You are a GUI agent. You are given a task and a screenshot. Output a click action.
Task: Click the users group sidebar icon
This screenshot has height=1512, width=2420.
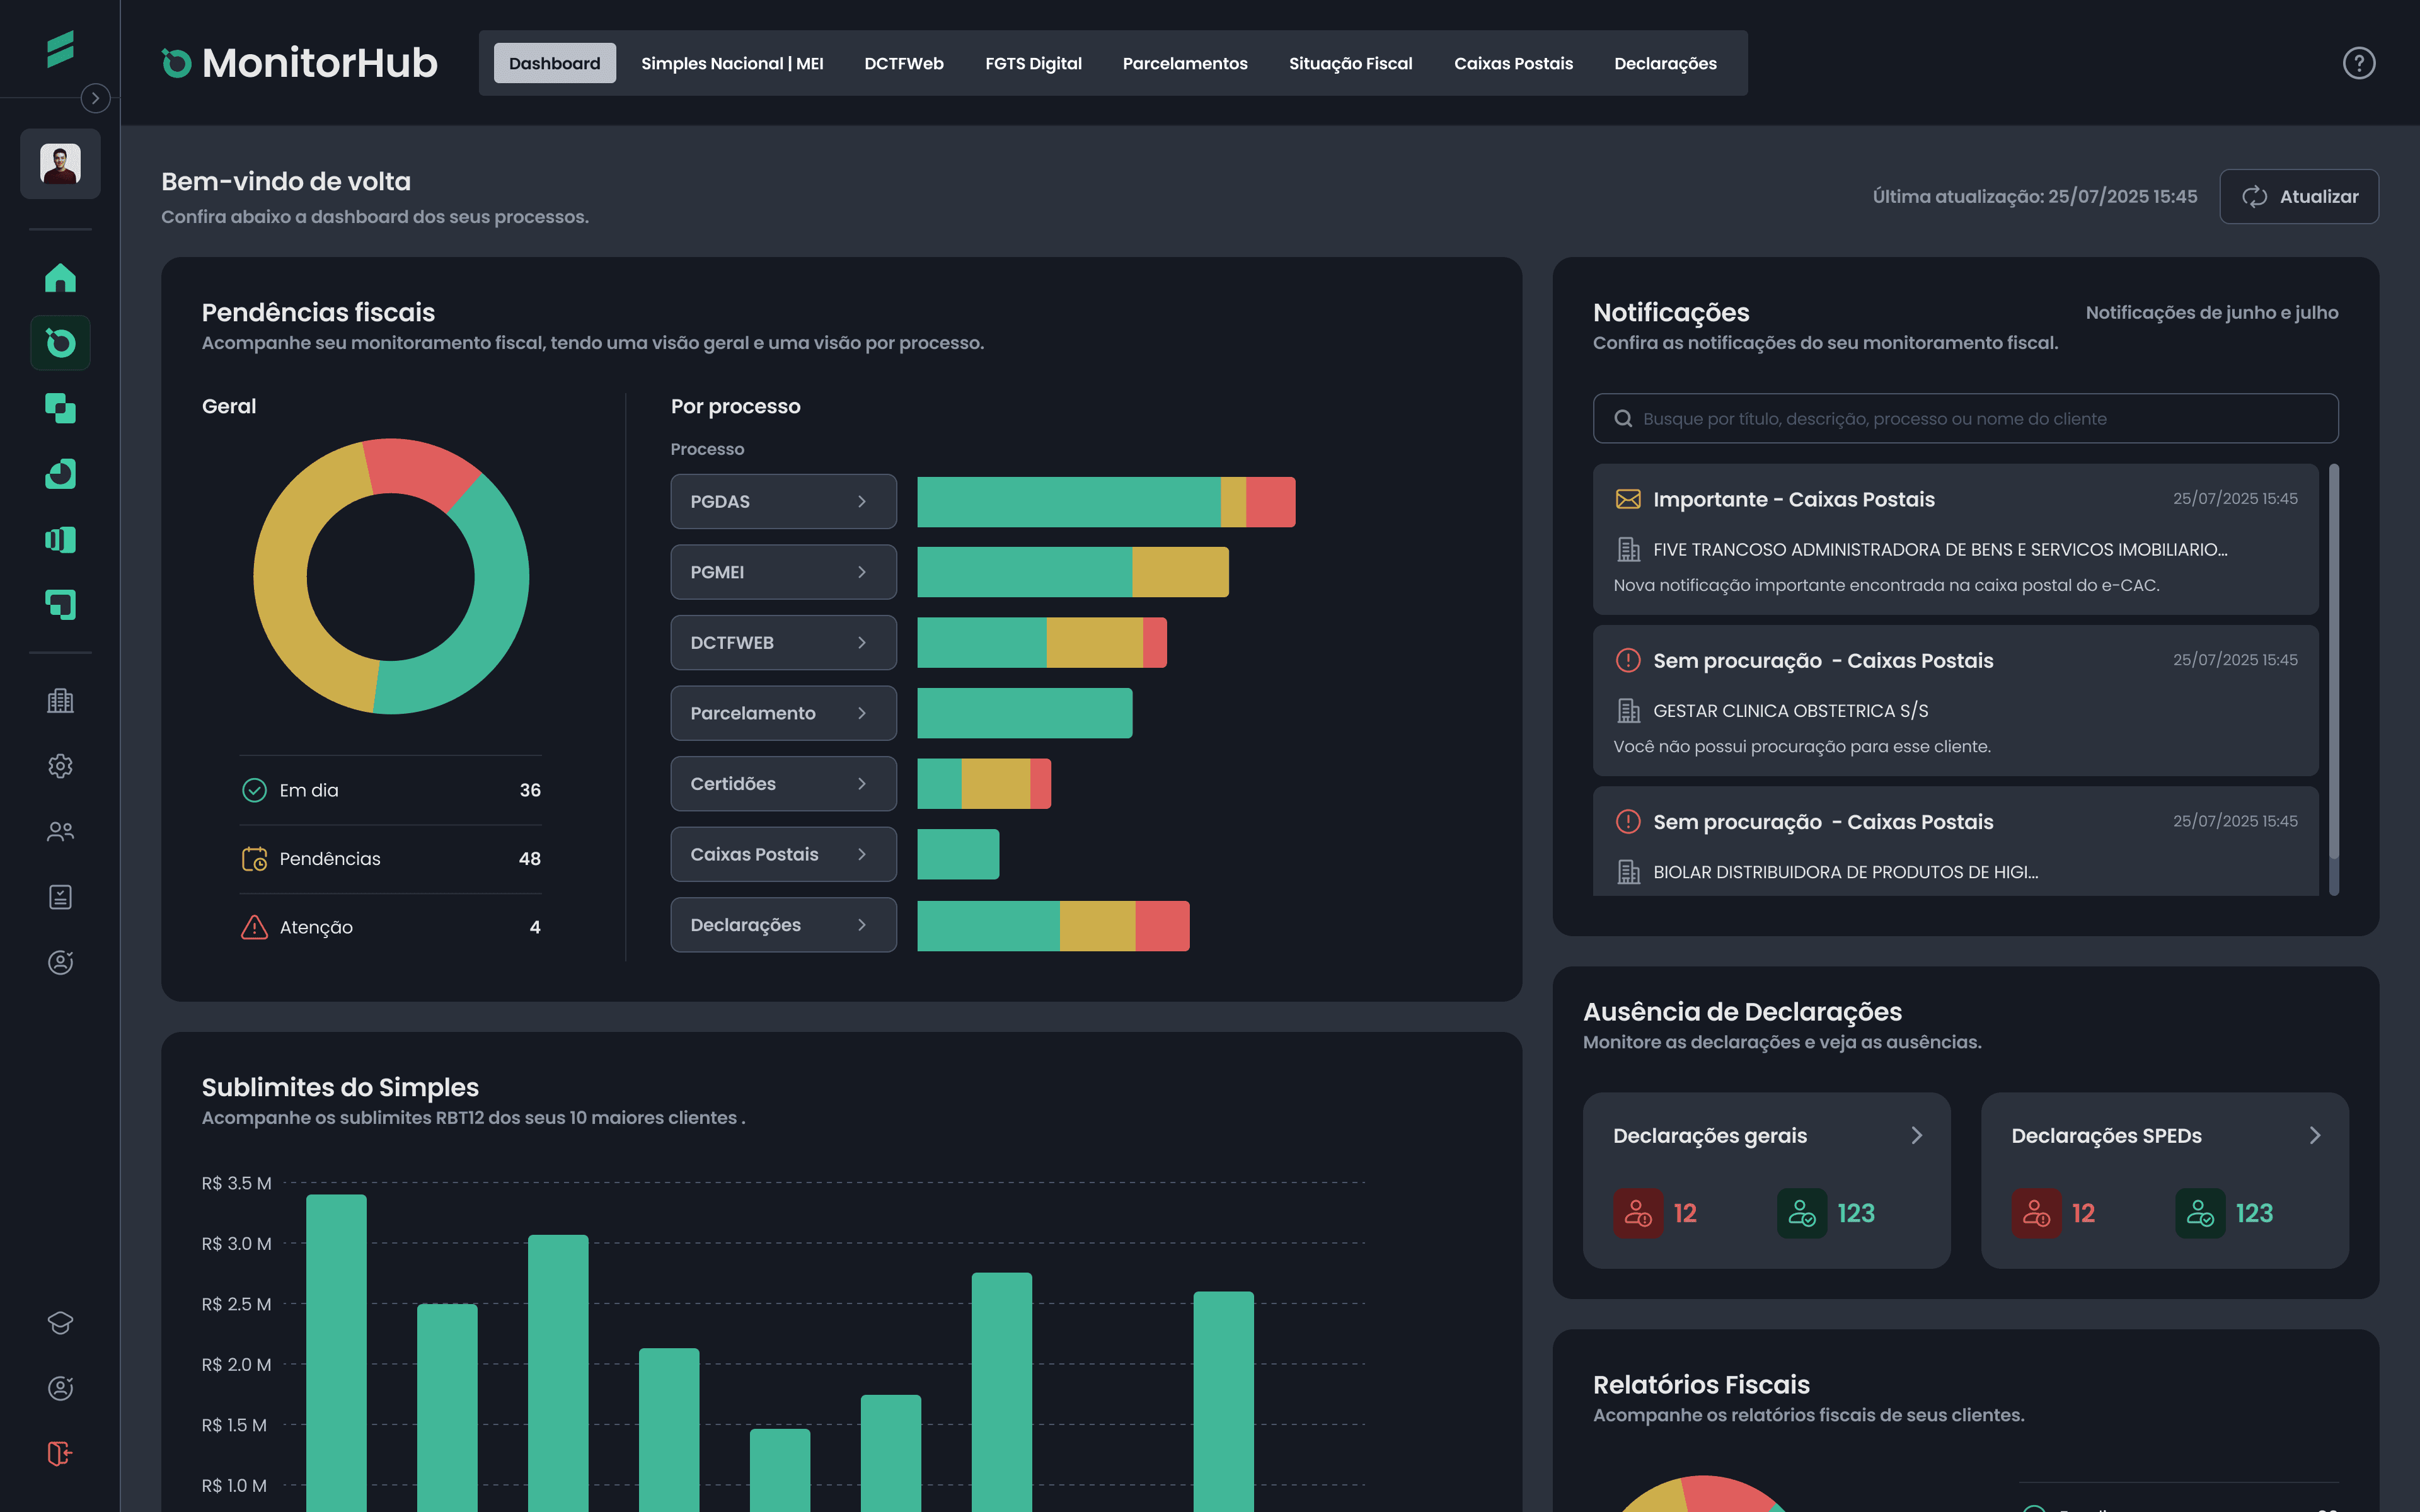pyautogui.click(x=60, y=831)
